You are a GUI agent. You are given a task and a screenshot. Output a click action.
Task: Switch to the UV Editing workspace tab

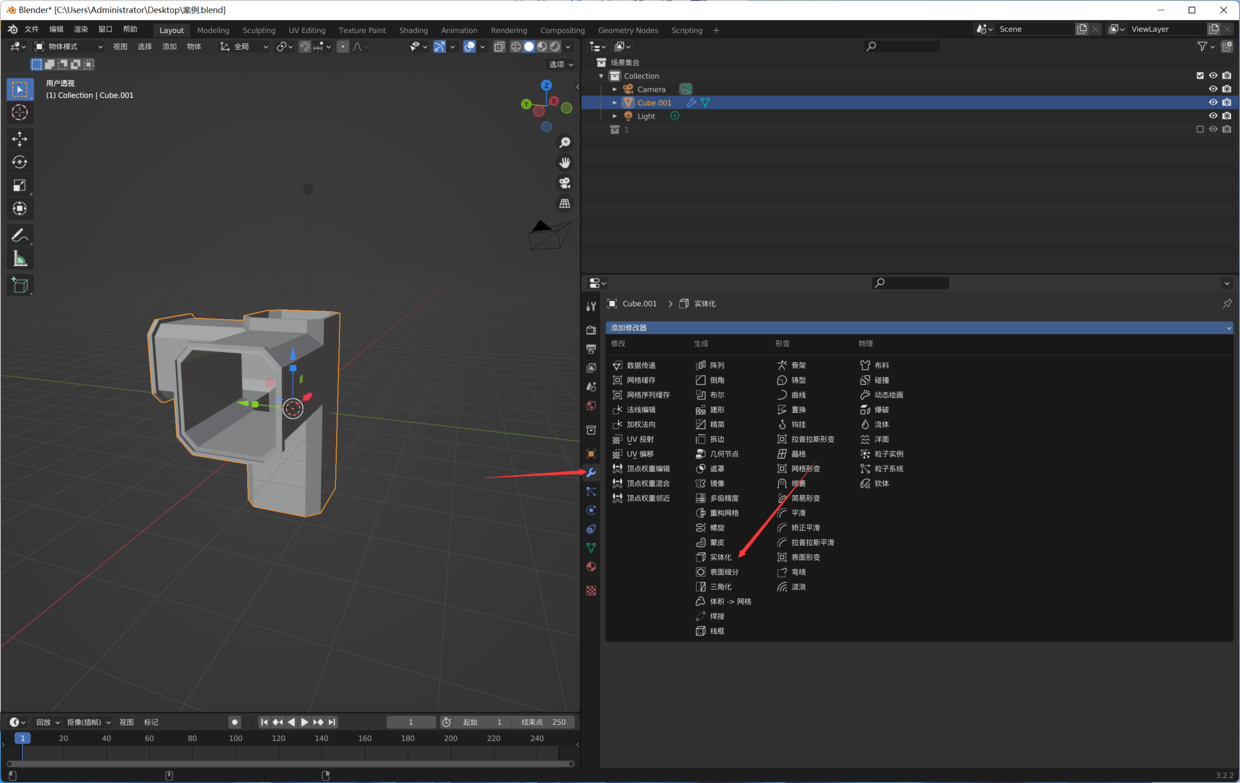[x=307, y=30]
